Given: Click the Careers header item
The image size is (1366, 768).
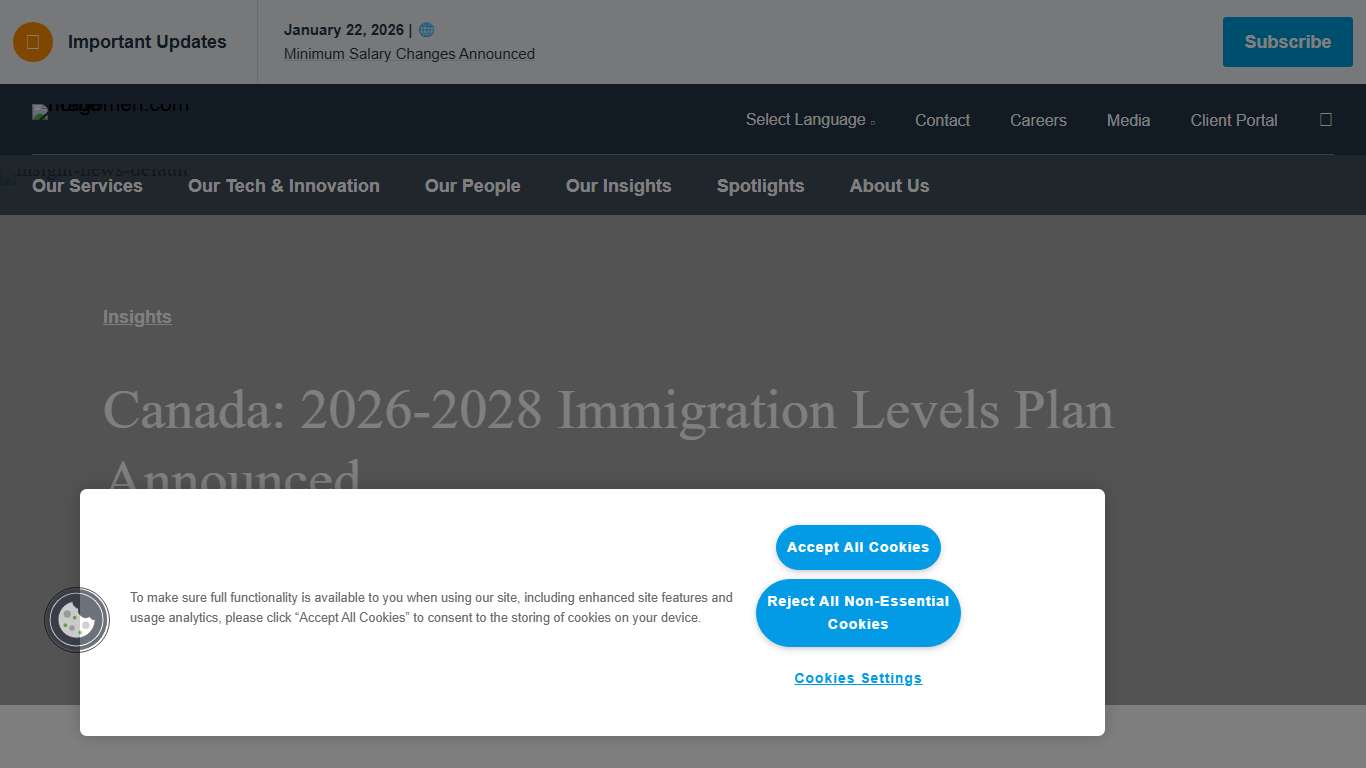Looking at the screenshot, I should (x=1038, y=119).
